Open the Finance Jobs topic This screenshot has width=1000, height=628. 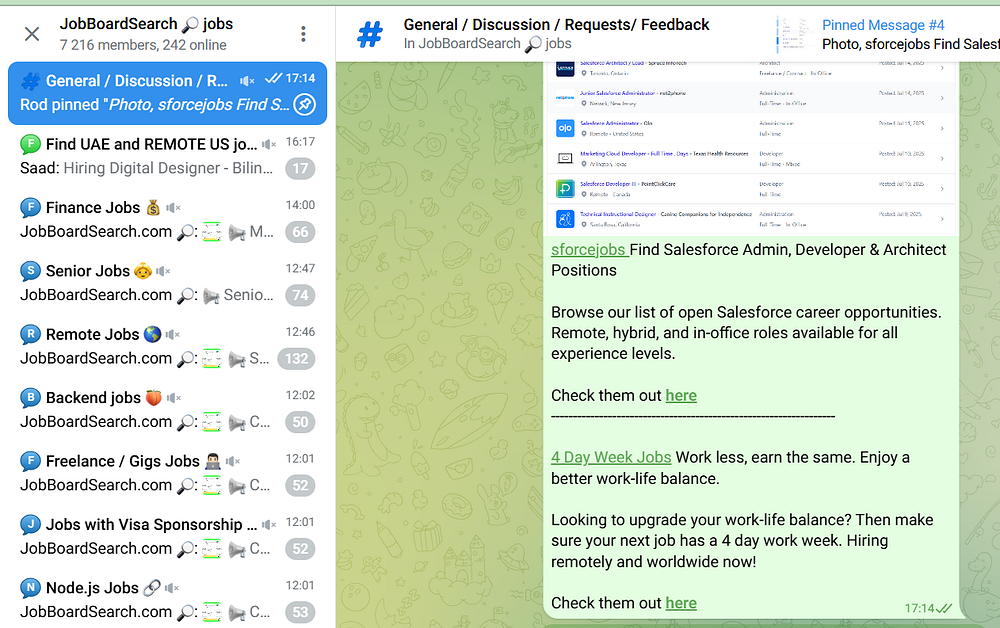click(168, 219)
